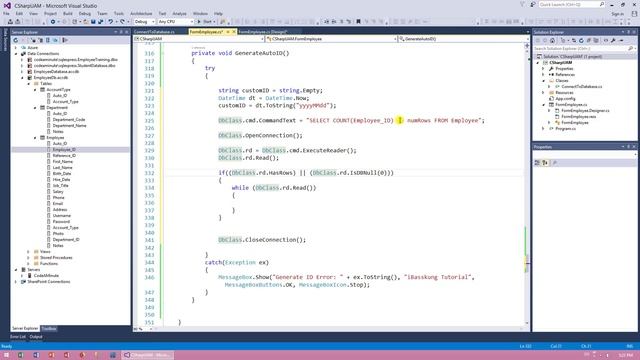Select Employee_ID column in Server Explorer
Viewport: 640px width, 360px height.
click(x=64, y=149)
